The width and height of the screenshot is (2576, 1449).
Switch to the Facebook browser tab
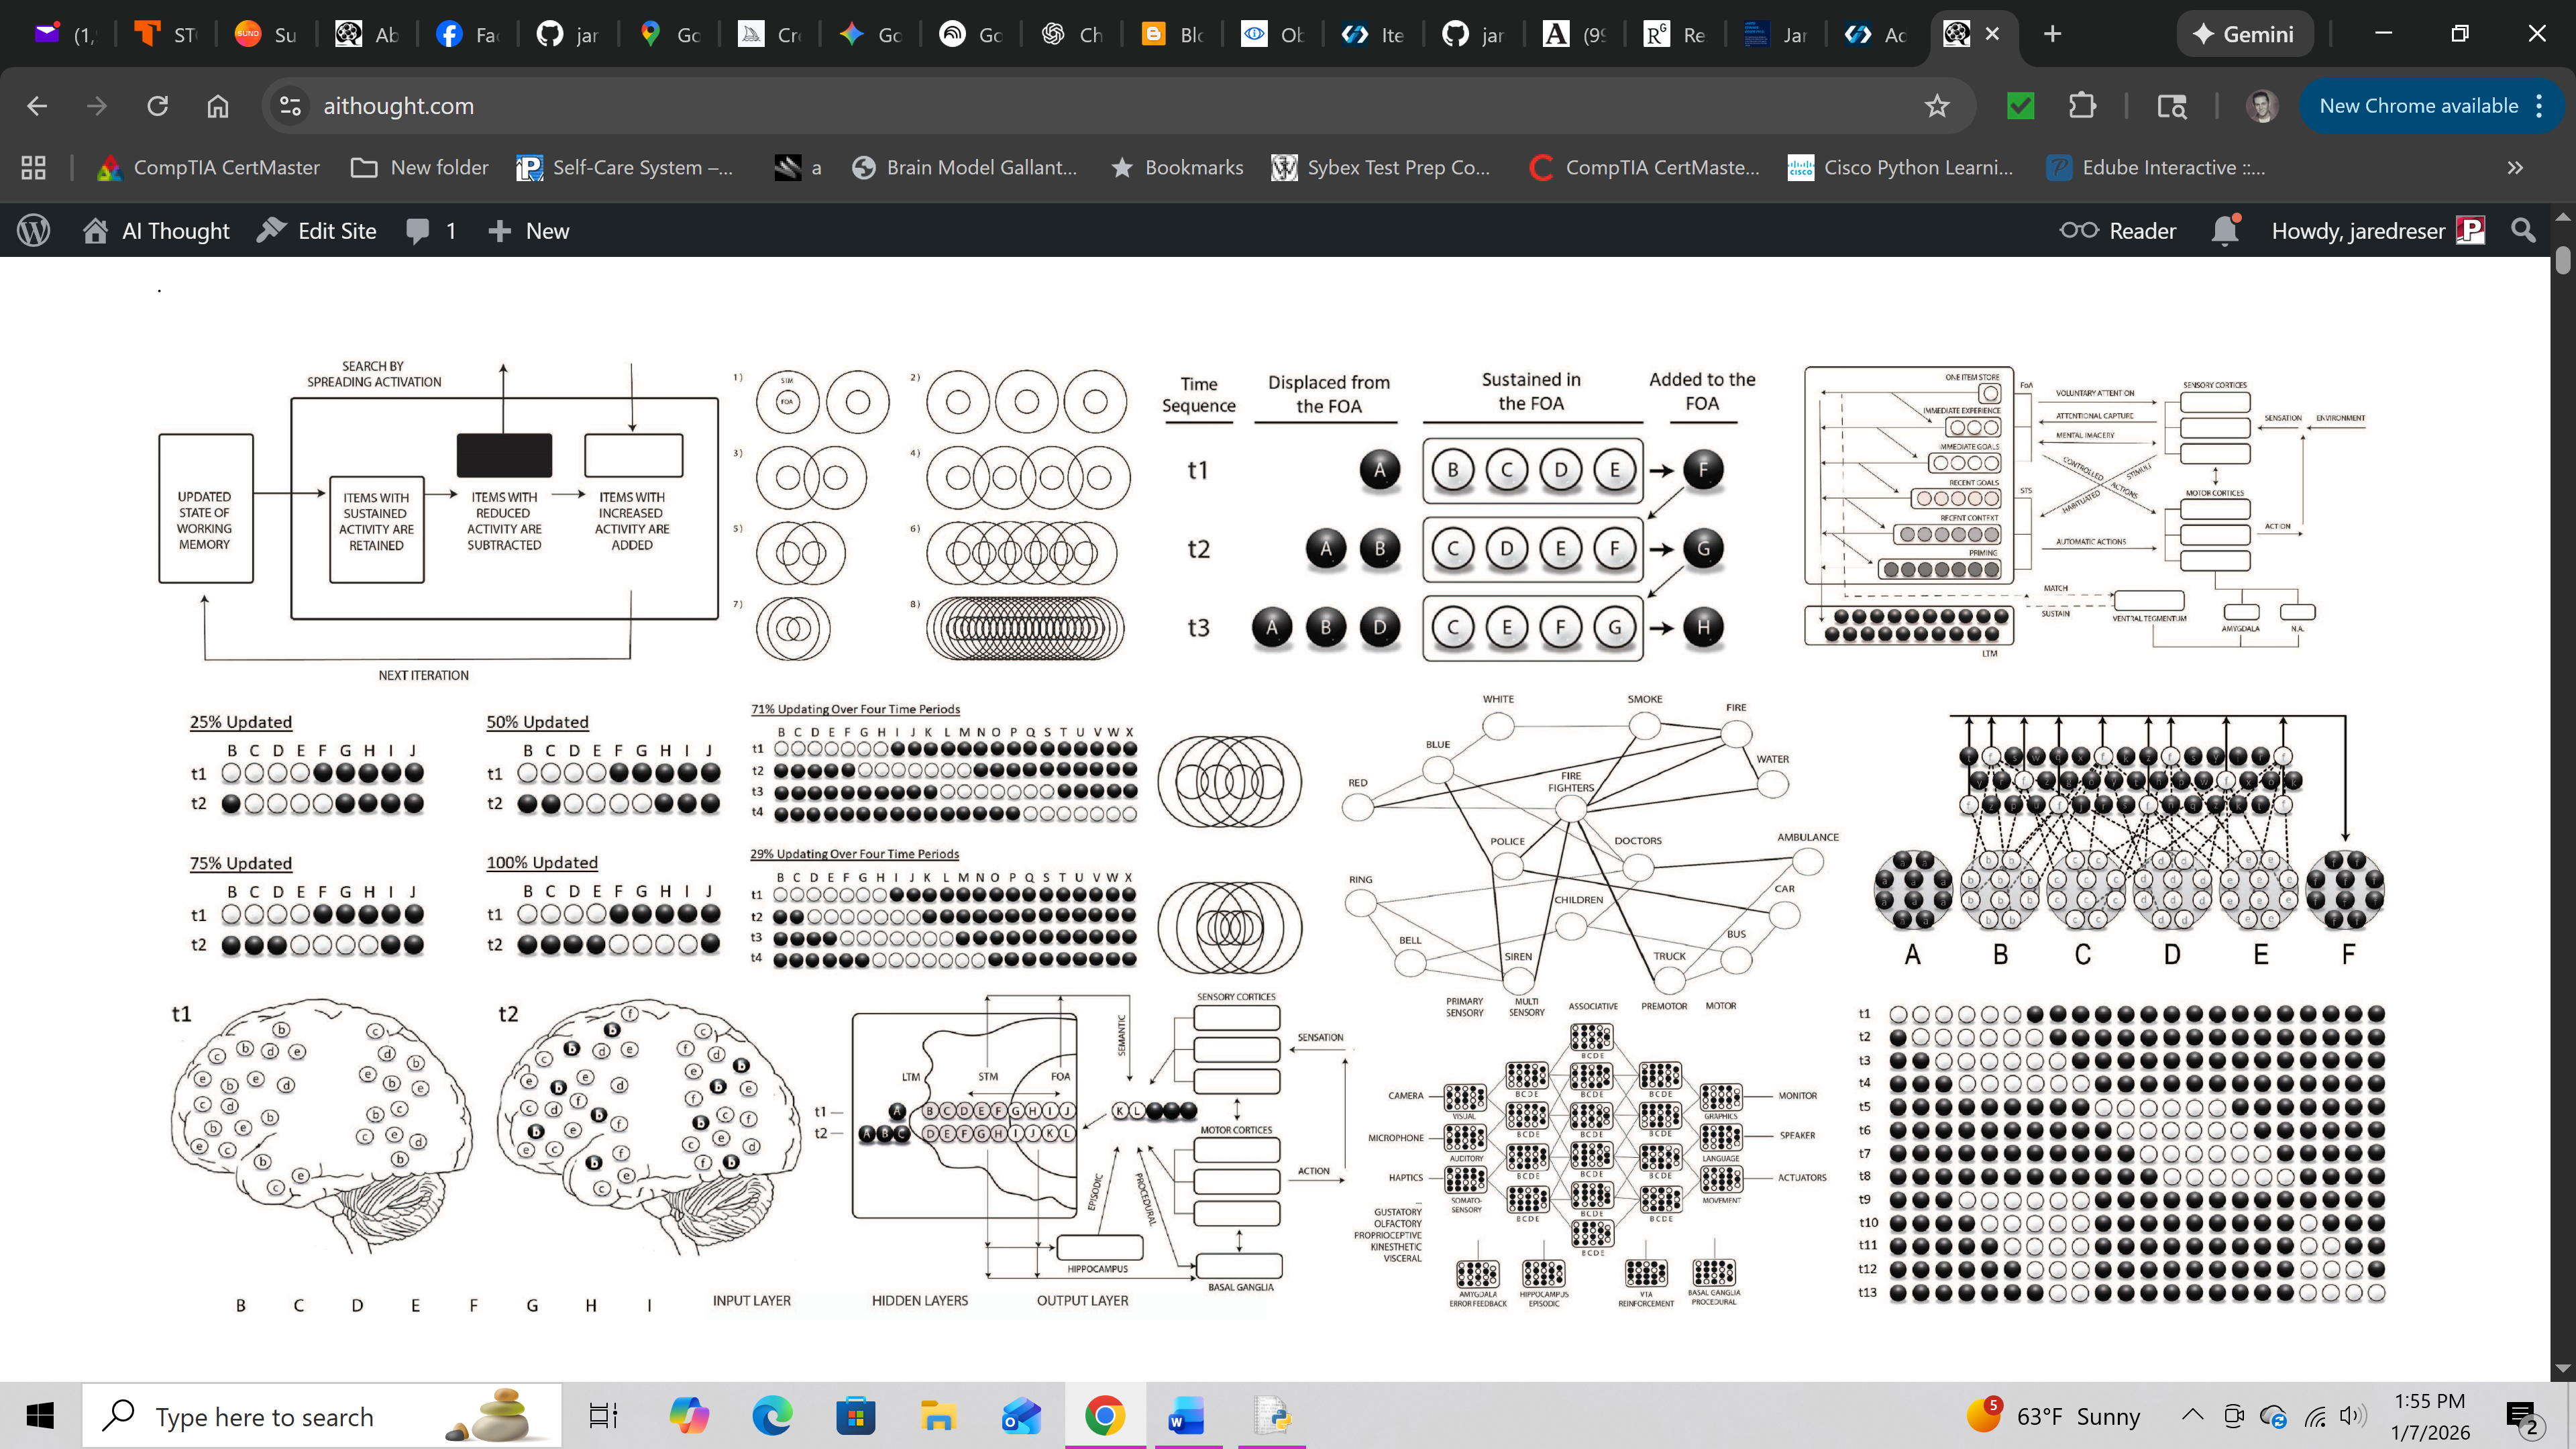[x=468, y=34]
